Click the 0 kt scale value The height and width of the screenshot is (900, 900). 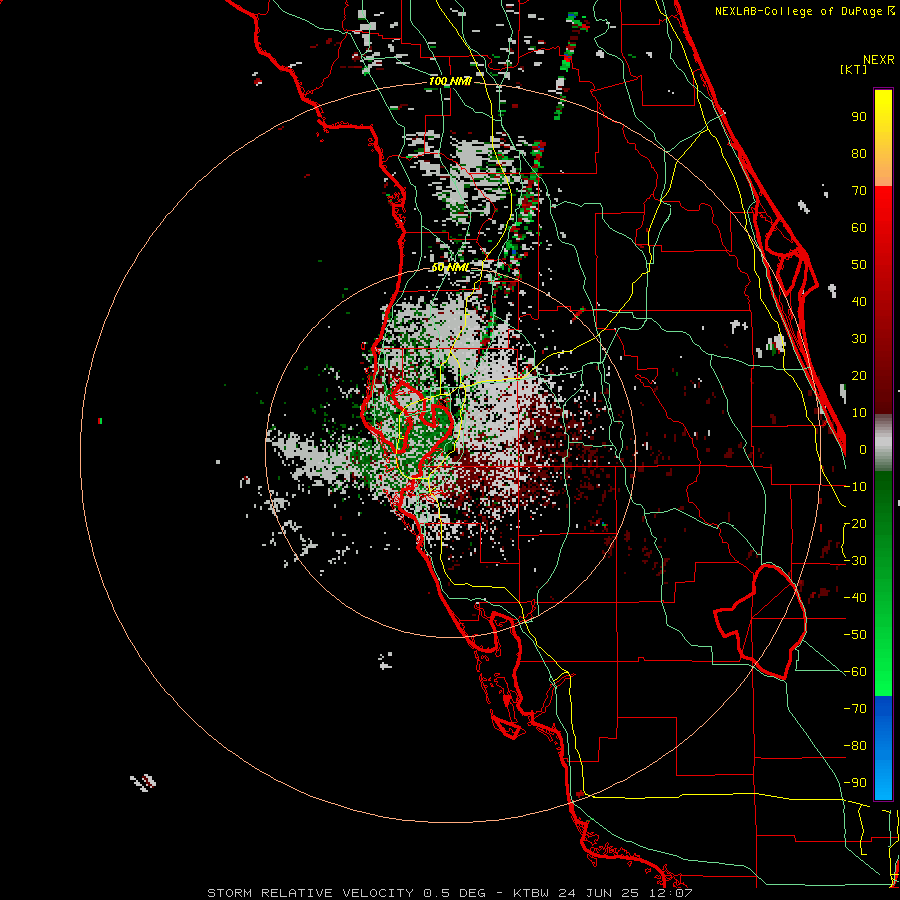coord(863,450)
